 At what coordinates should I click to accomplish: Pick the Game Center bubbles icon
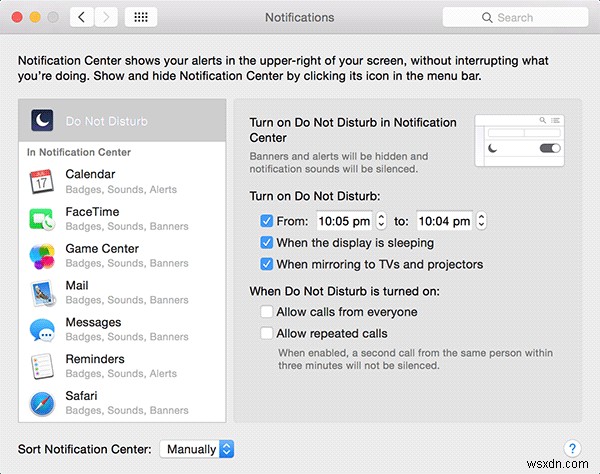pos(42,256)
